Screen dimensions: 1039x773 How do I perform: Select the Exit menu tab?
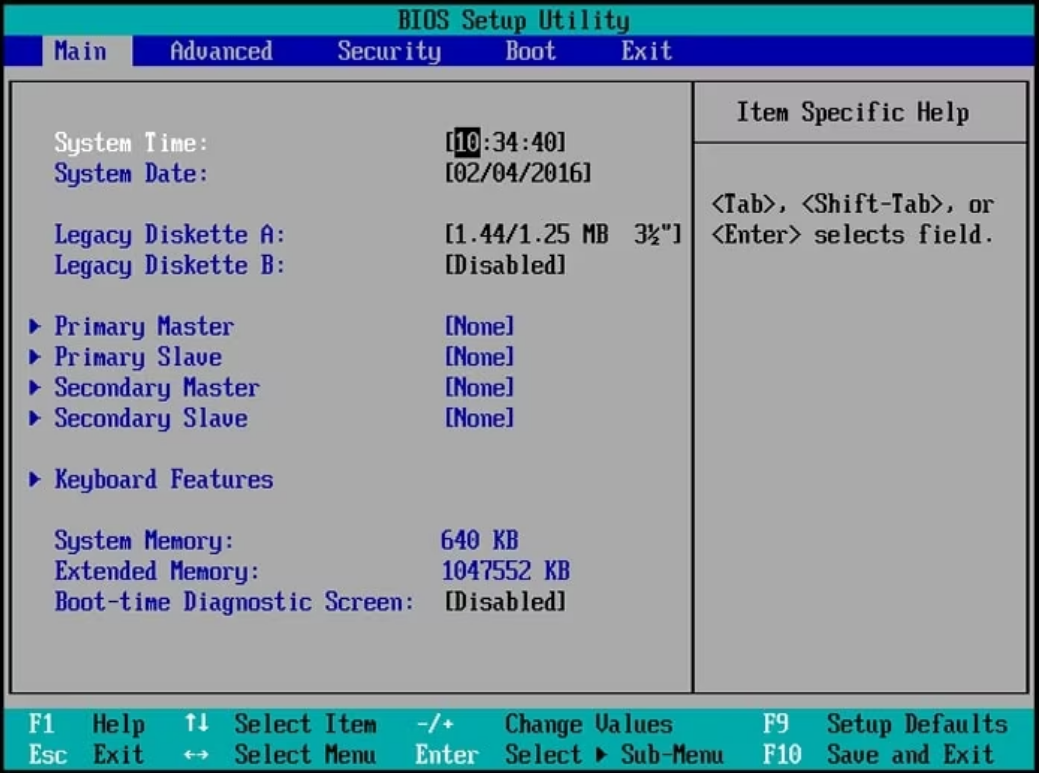(x=647, y=51)
